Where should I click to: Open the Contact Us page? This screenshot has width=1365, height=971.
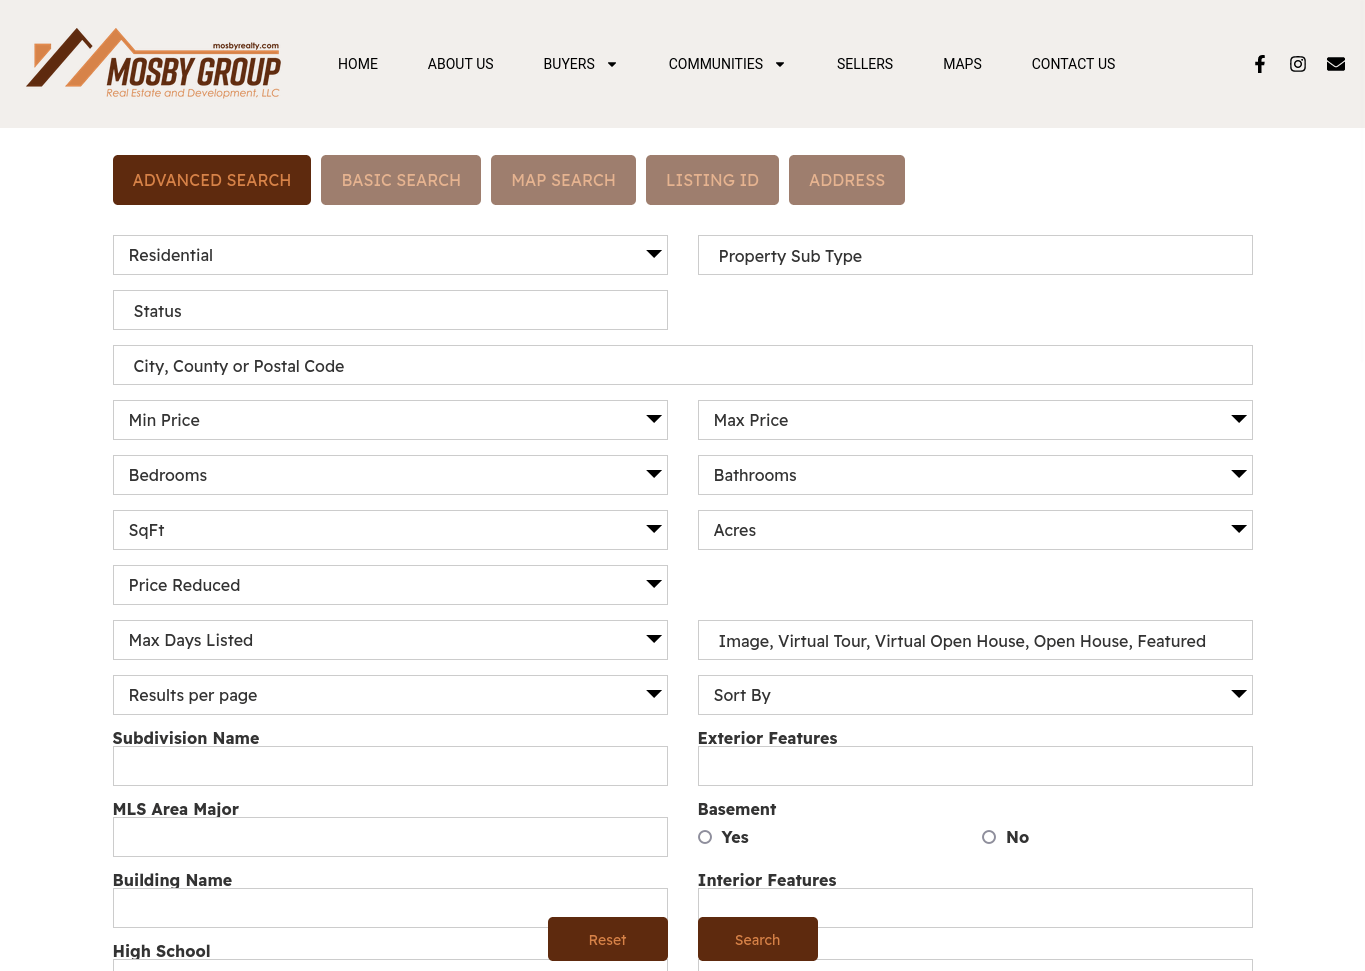[1073, 64]
